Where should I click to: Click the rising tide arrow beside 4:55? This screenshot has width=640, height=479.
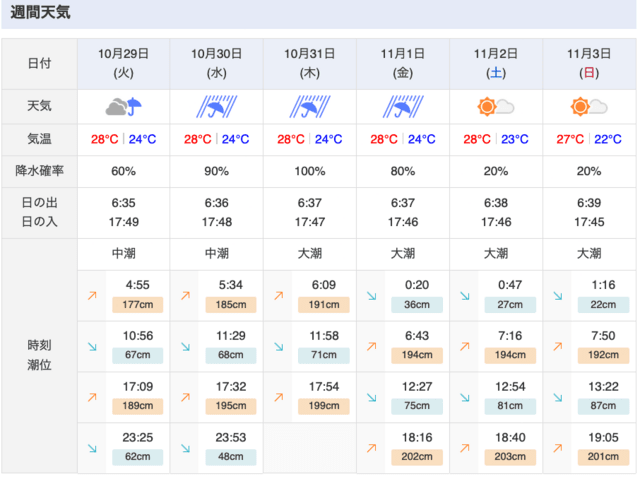coord(92,295)
